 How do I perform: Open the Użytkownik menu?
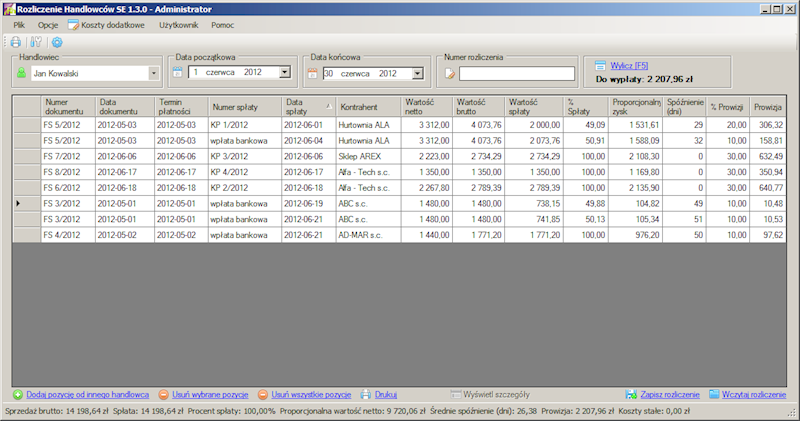click(179, 25)
